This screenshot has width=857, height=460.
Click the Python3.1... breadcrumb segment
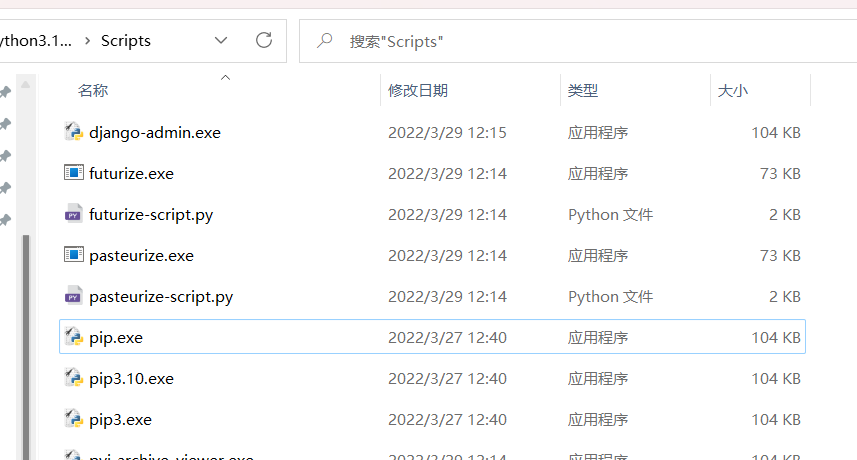click(x=36, y=41)
